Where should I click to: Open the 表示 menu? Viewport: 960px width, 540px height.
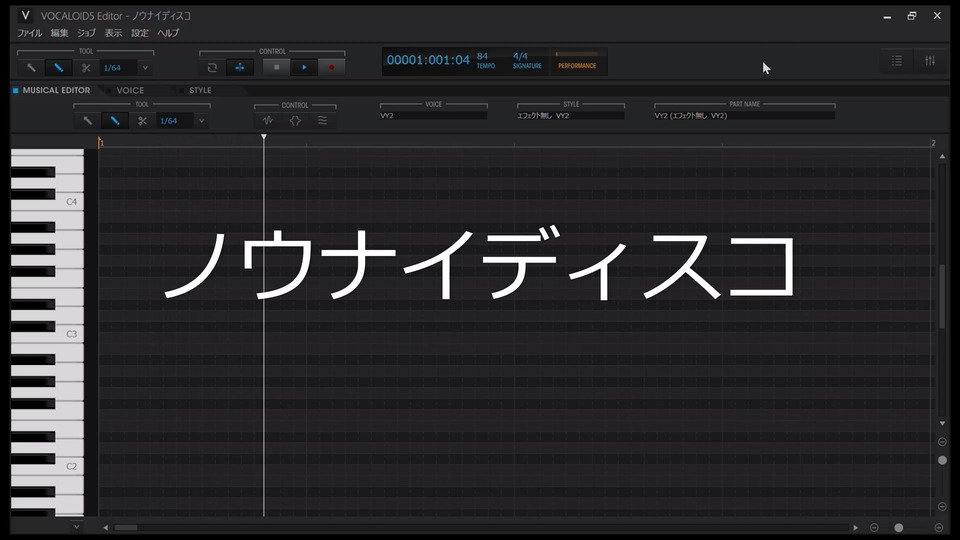113,33
